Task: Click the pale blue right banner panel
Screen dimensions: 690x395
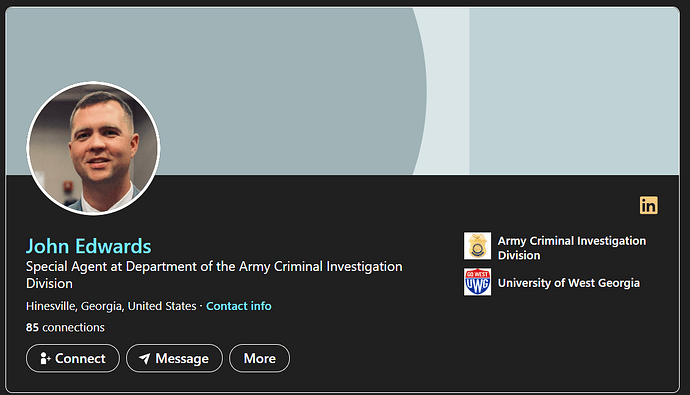Action: (574, 91)
